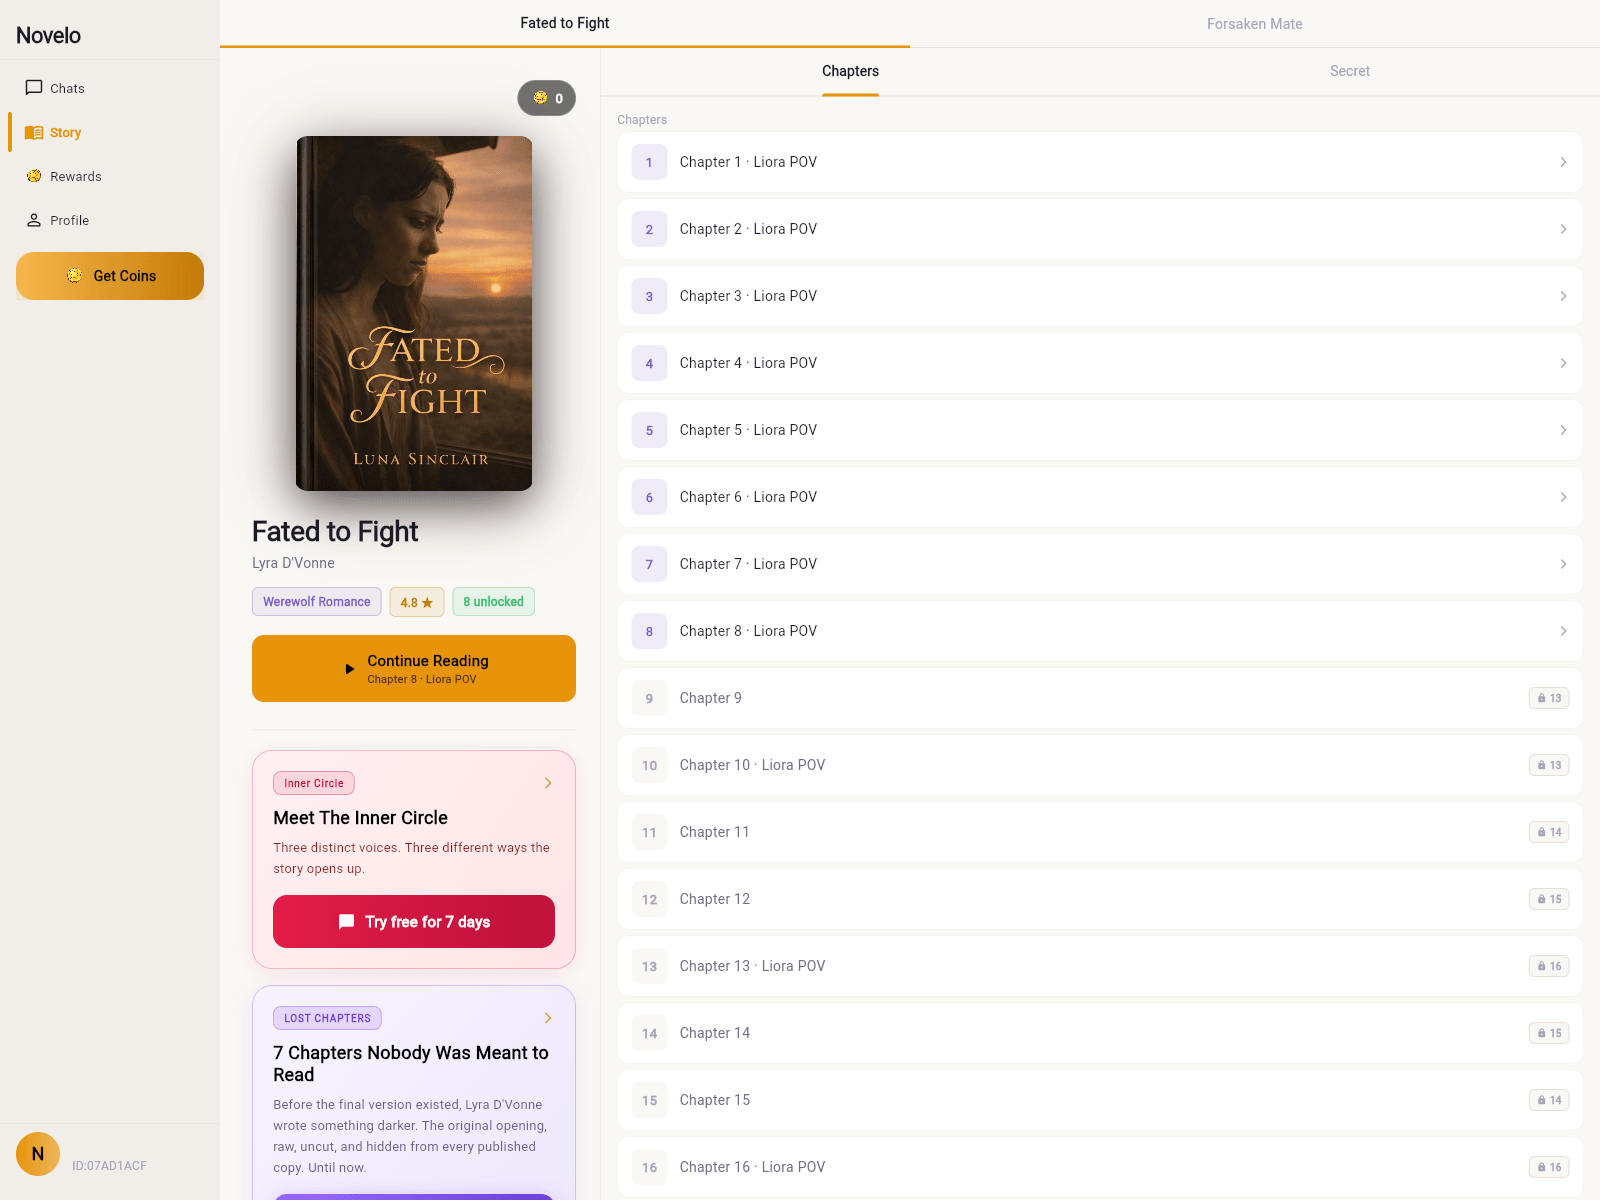Click the Werewolf Romance tag
The height and width of the screenshot is (1200, 1600).
(316, 602)
